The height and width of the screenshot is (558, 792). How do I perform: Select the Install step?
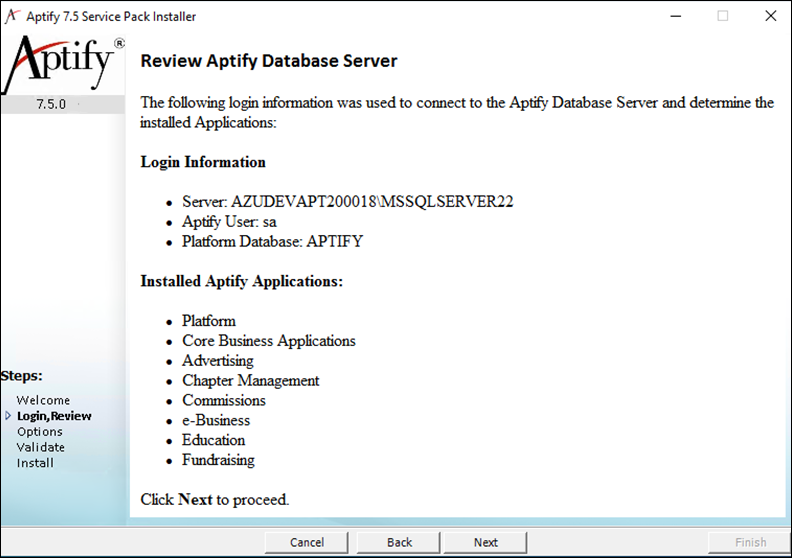(x=35, y=463)
